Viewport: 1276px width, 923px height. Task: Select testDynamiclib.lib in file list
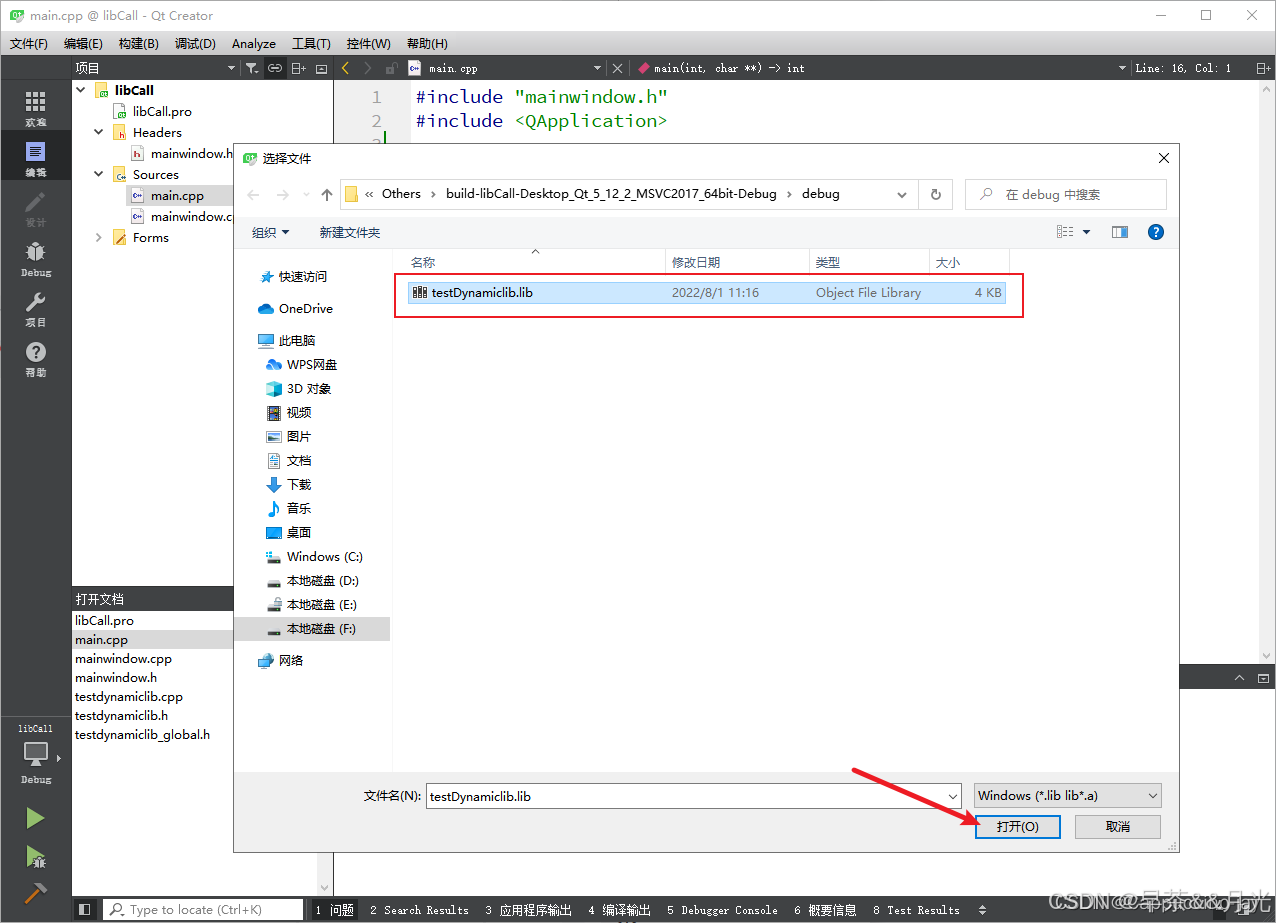point(706,293)
